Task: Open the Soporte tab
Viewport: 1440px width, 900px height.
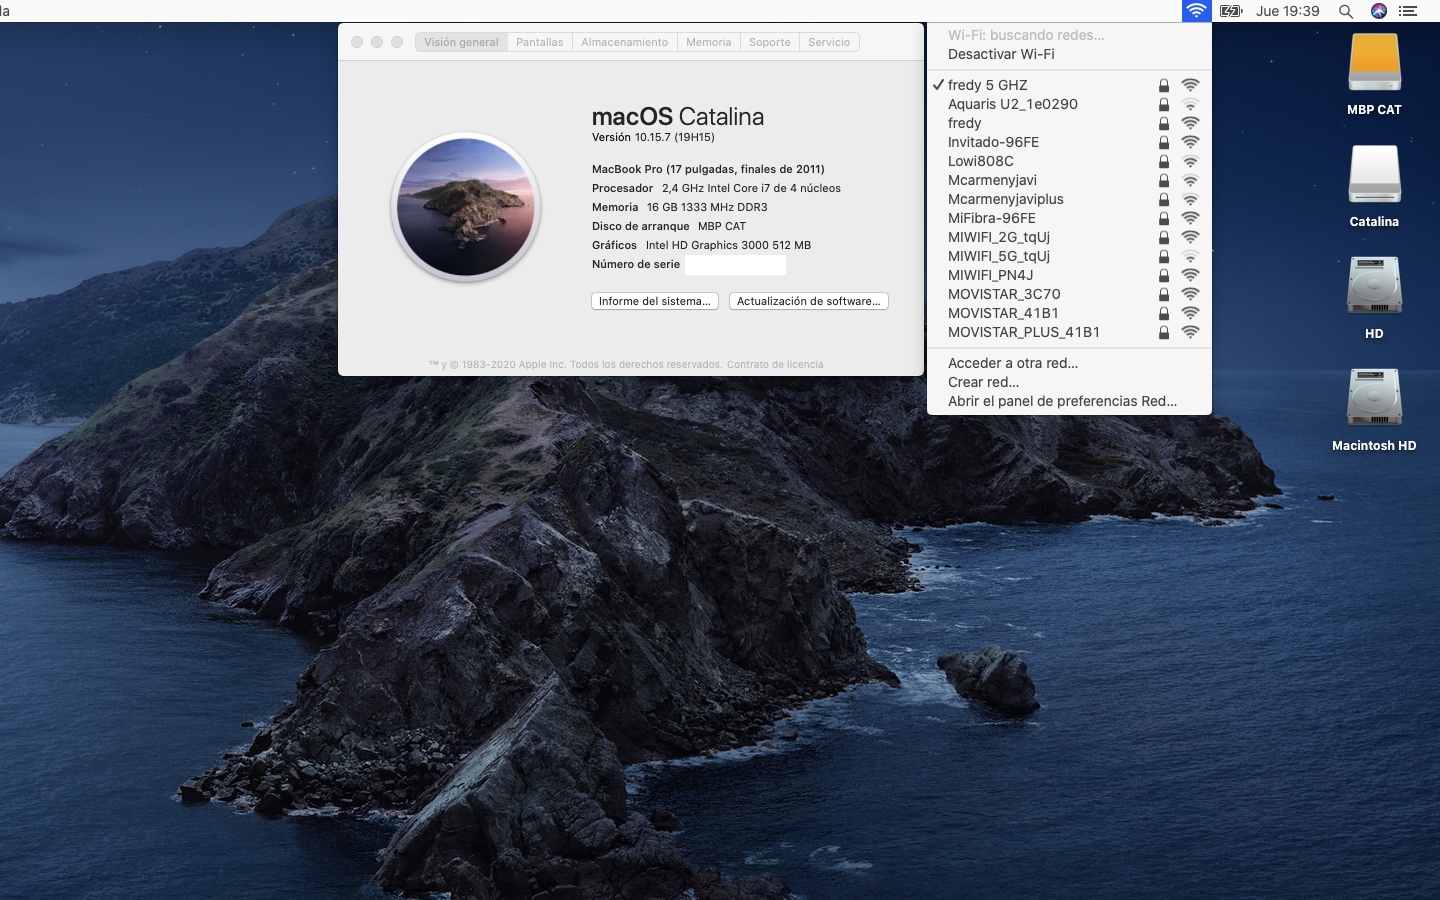Action: pos(769,42)
